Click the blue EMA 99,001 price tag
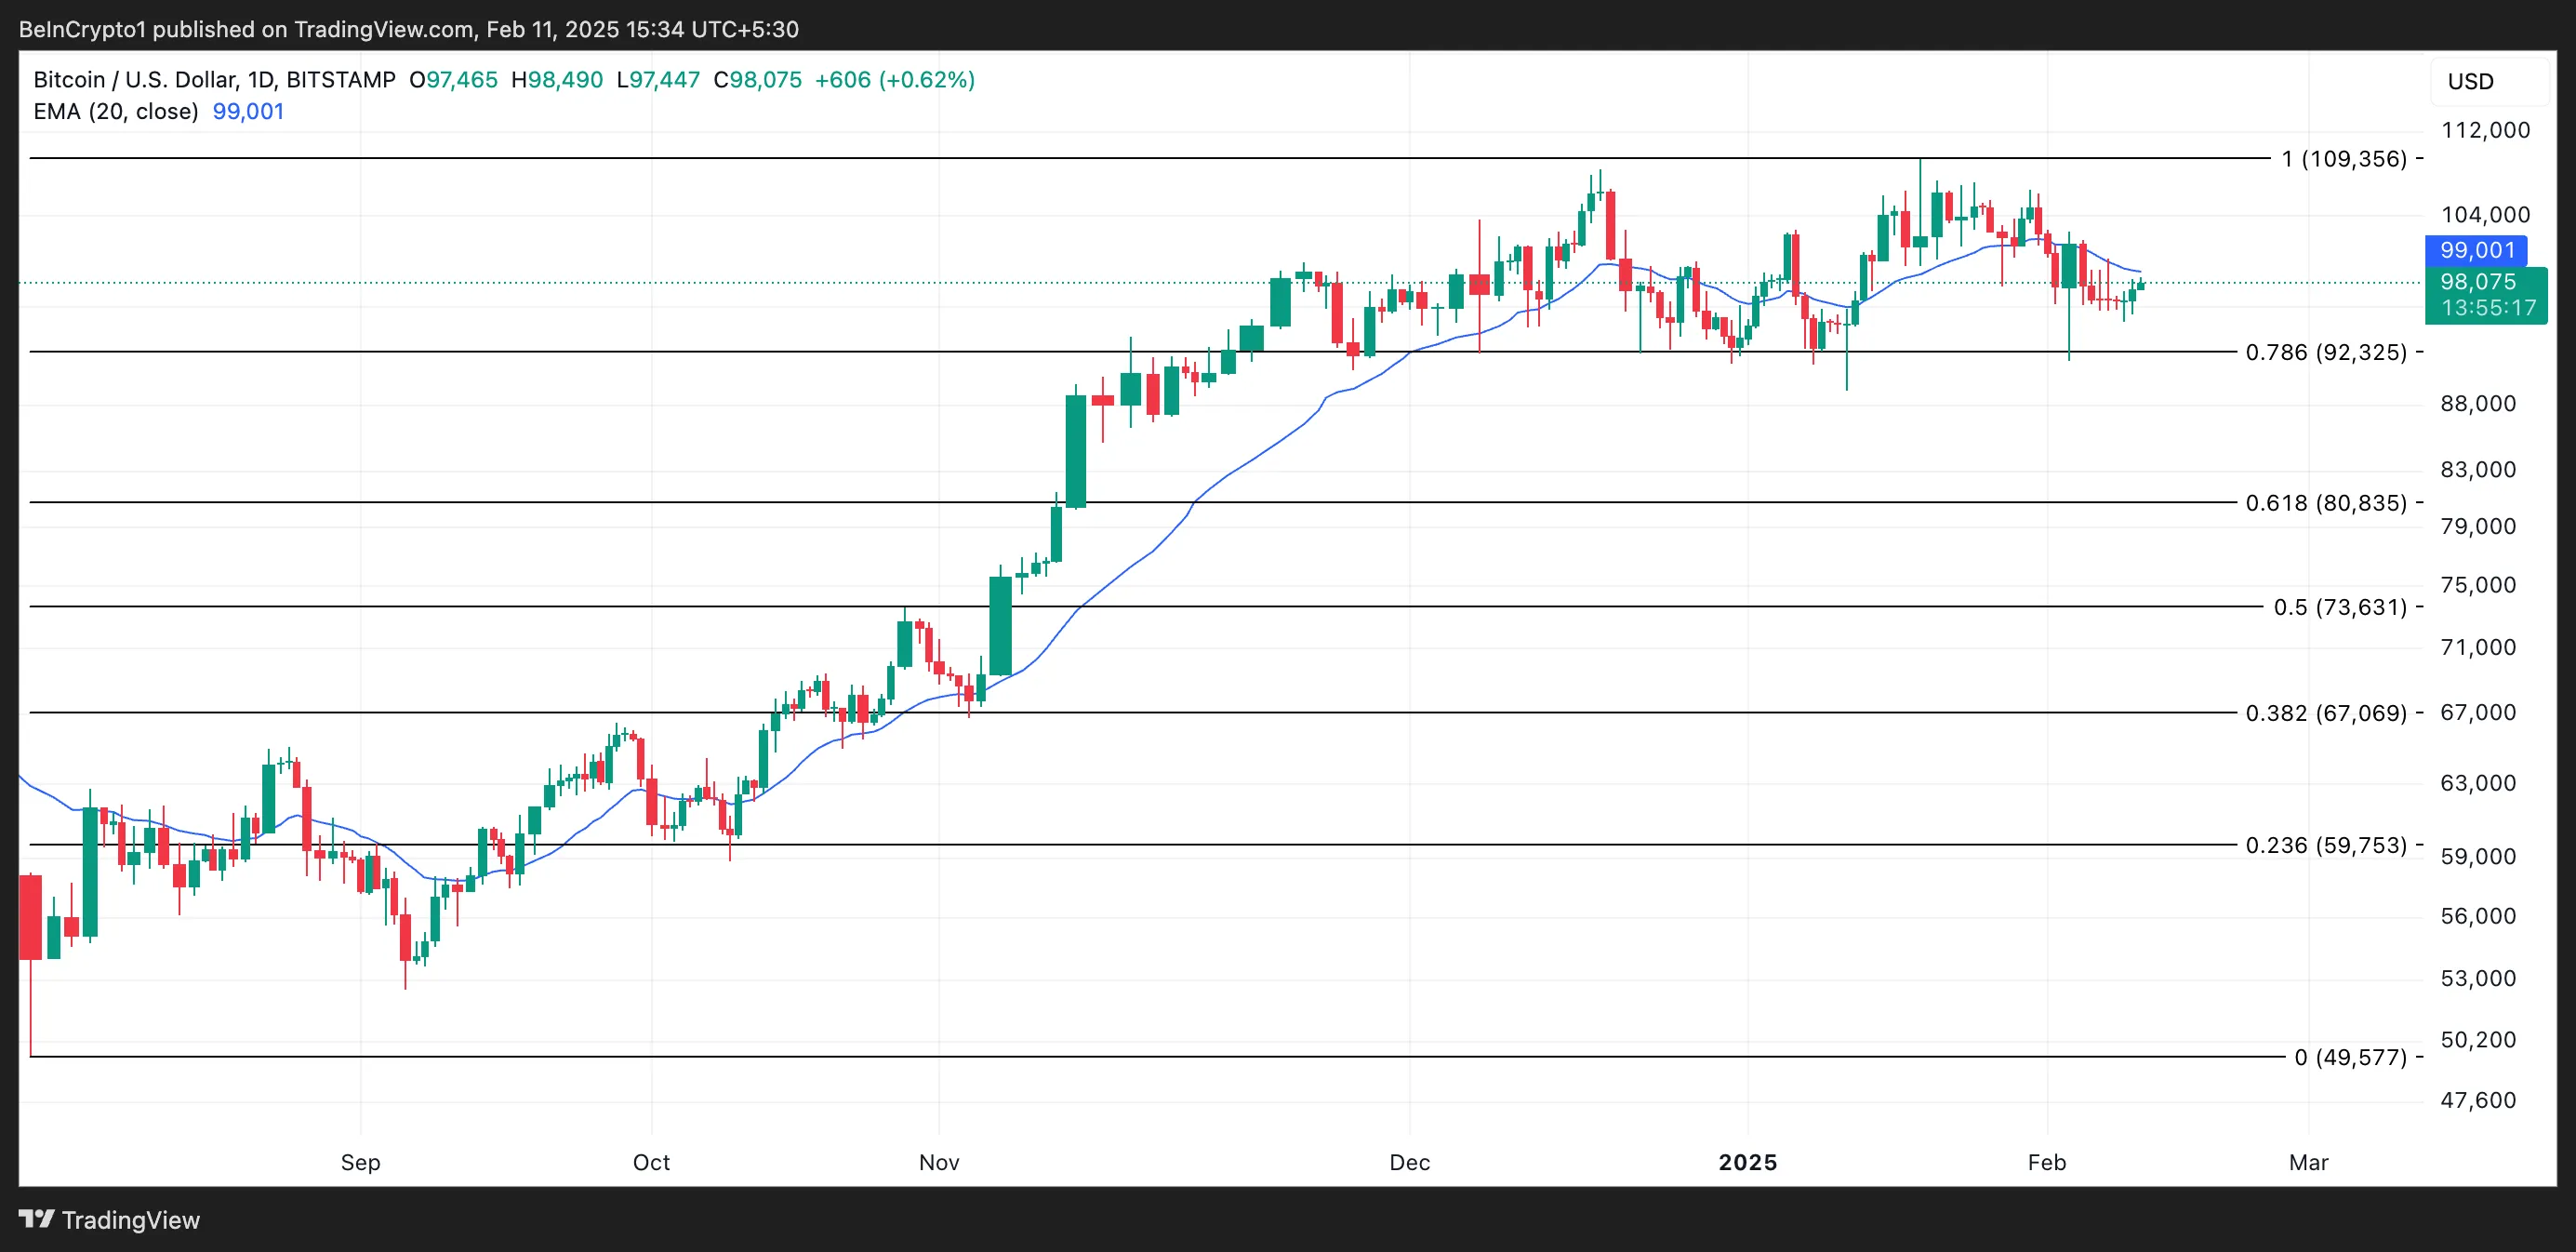The image size is (2576, 1252). [2476, 250]
